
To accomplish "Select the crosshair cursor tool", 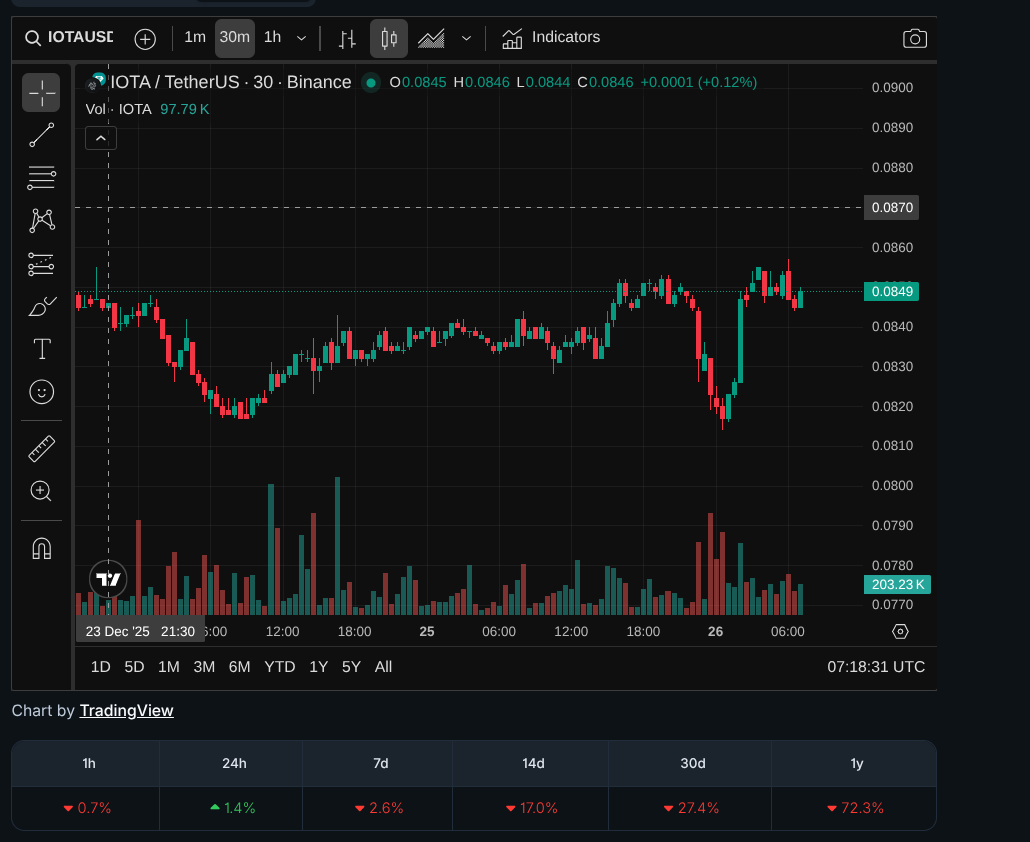I will pos(41,93).
